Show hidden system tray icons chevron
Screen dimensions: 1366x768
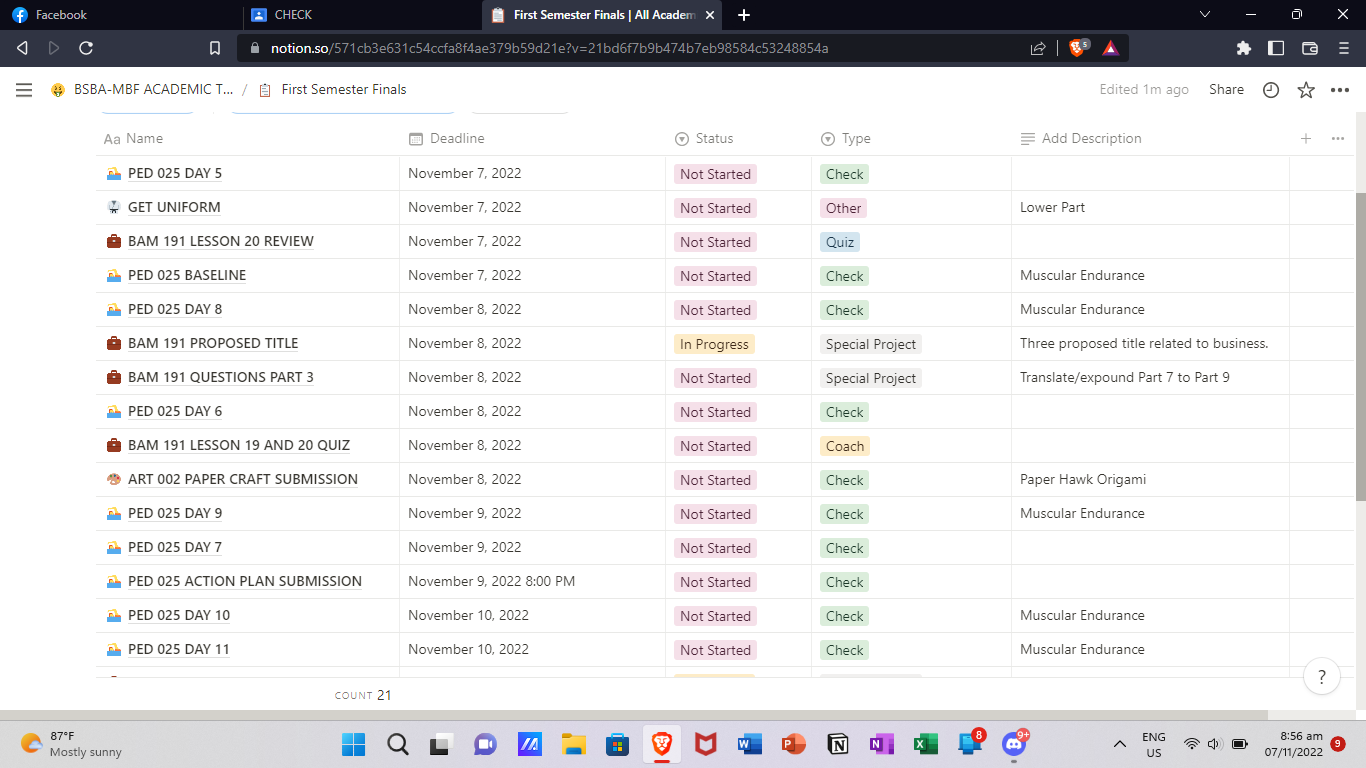click(1120, 744)
